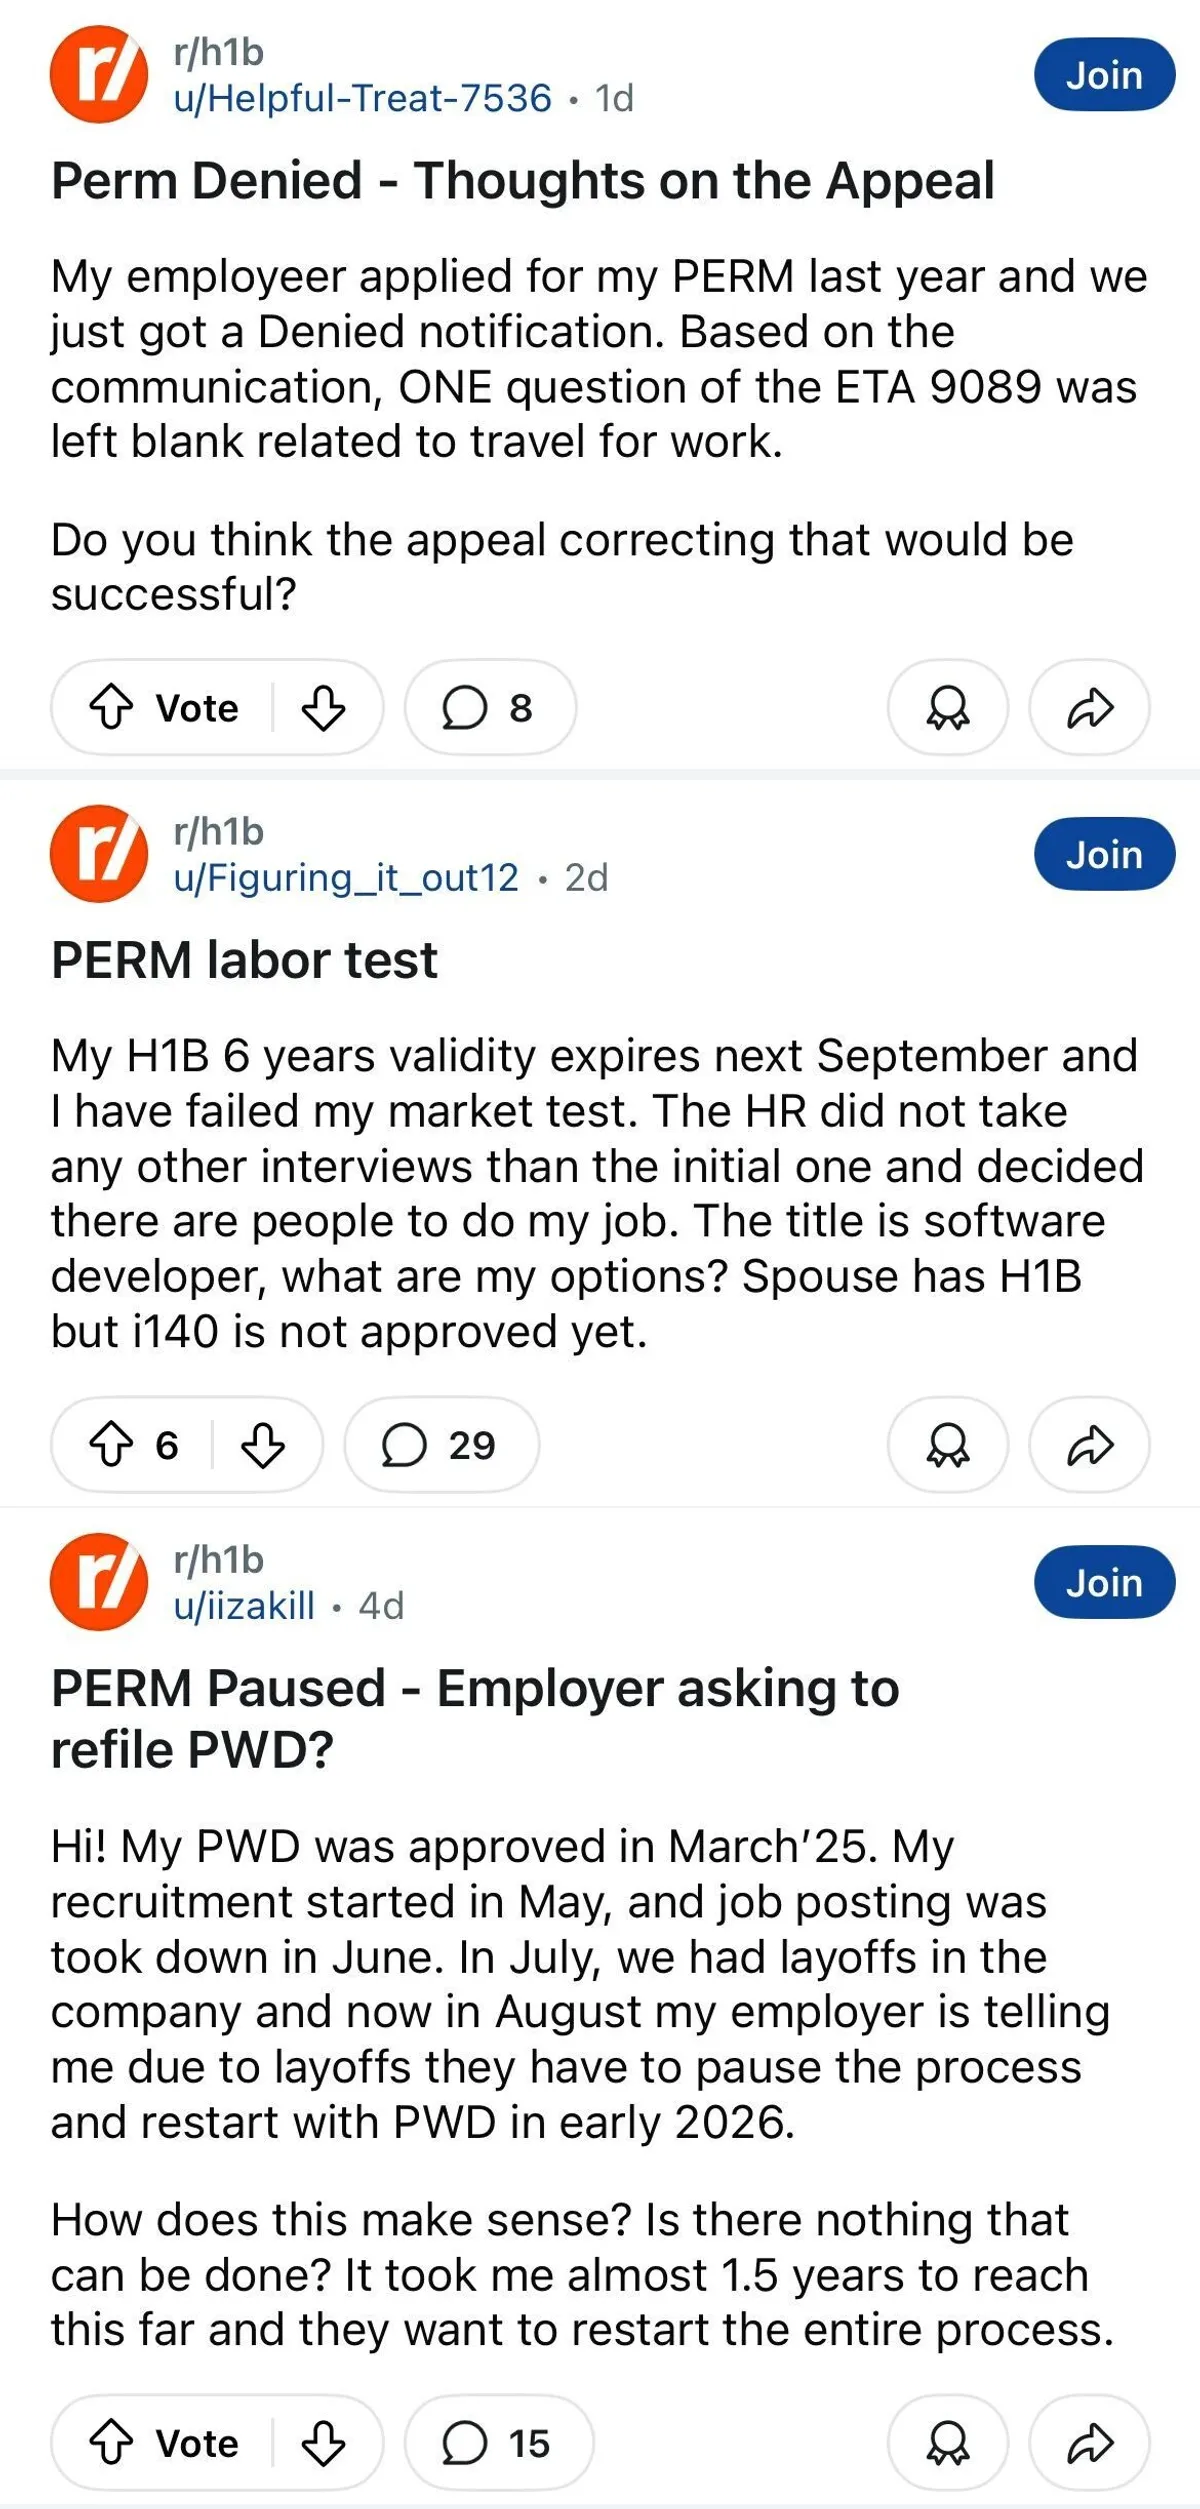The height and width of the screenshot is (2509, 1200).
Task: Share the 'PERM labor test' post
Action: click(1089, 1444)
